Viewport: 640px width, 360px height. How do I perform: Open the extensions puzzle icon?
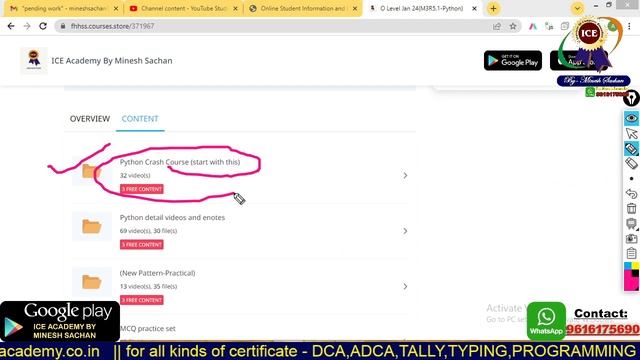(x=565, y=26)
